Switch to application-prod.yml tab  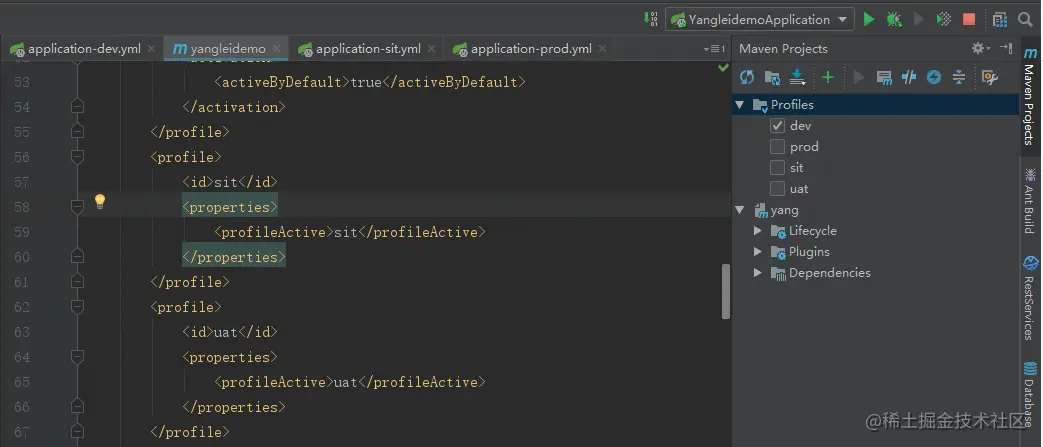pos(531,49)
